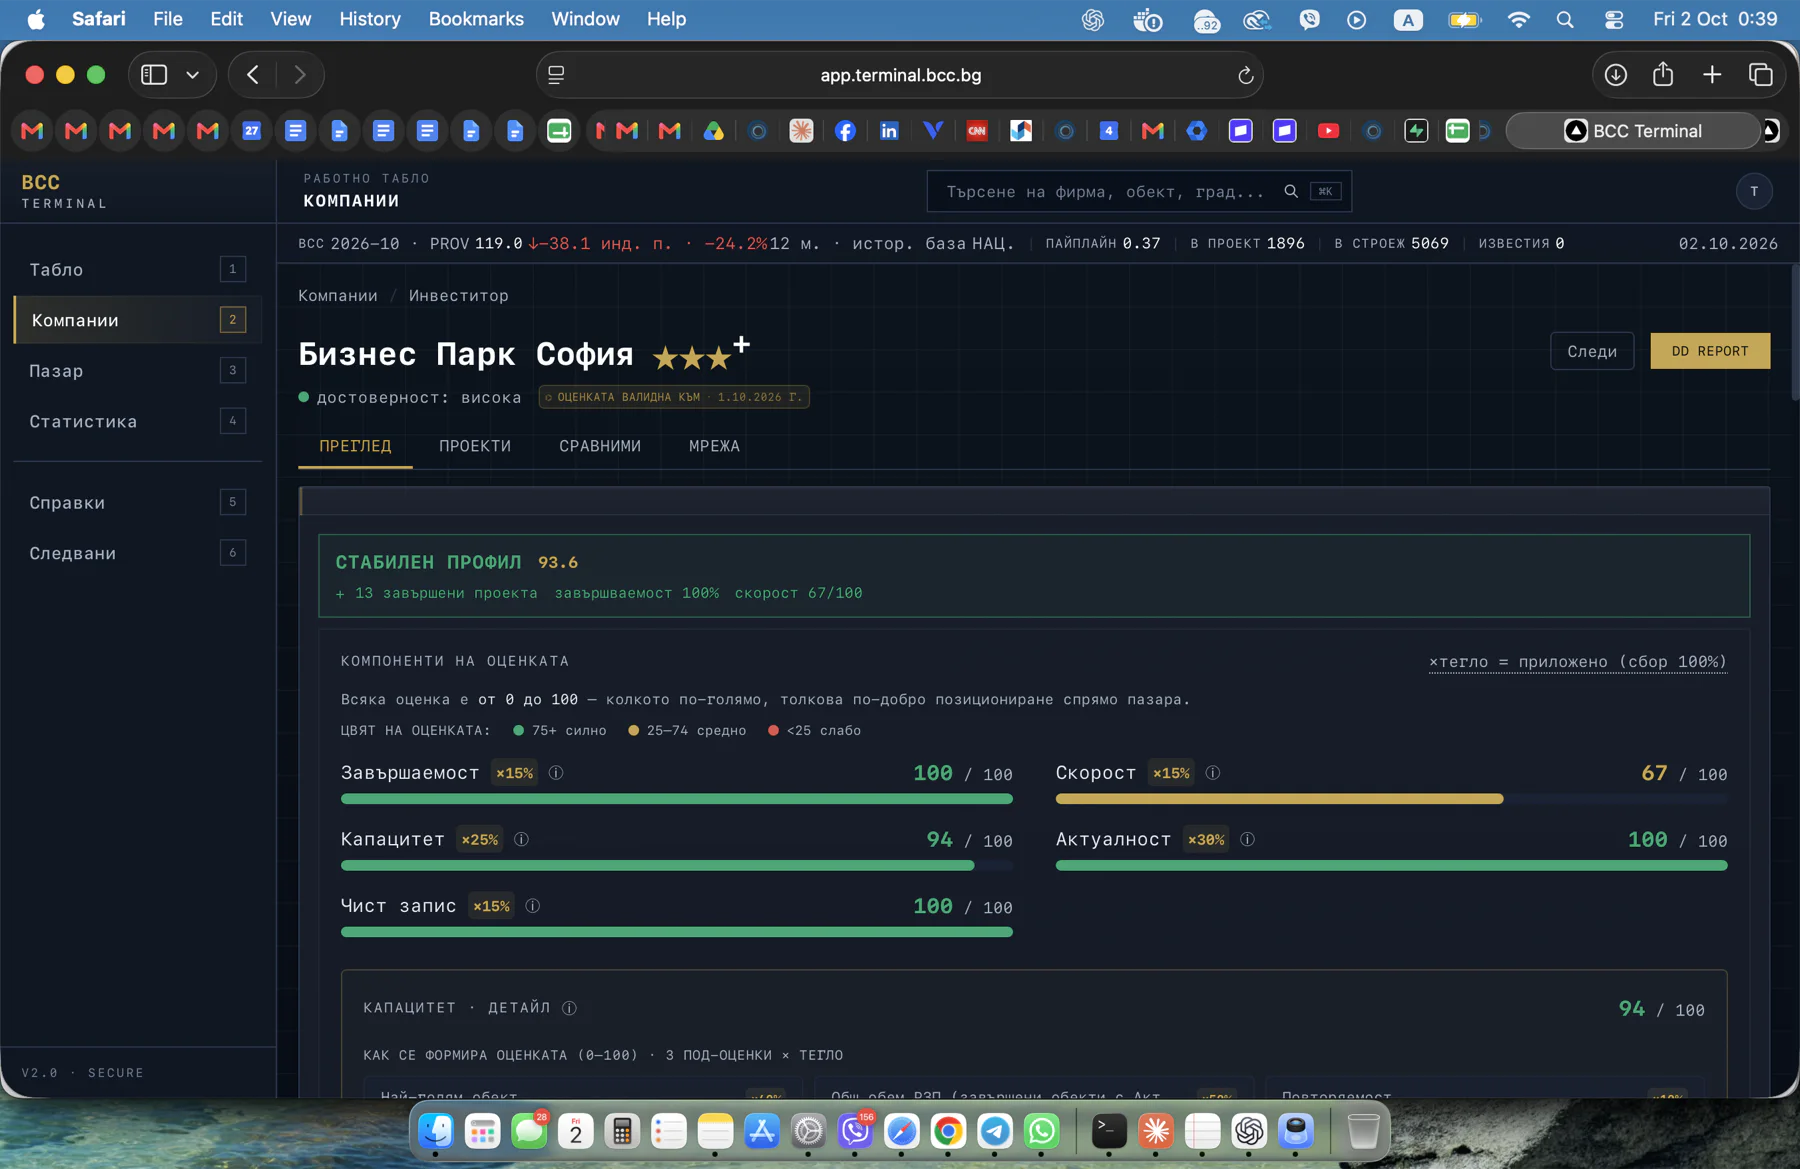Click info icon beside Капацитет score
Image resolution: width=1800 pixels, height=1169 pixels.
521,840
